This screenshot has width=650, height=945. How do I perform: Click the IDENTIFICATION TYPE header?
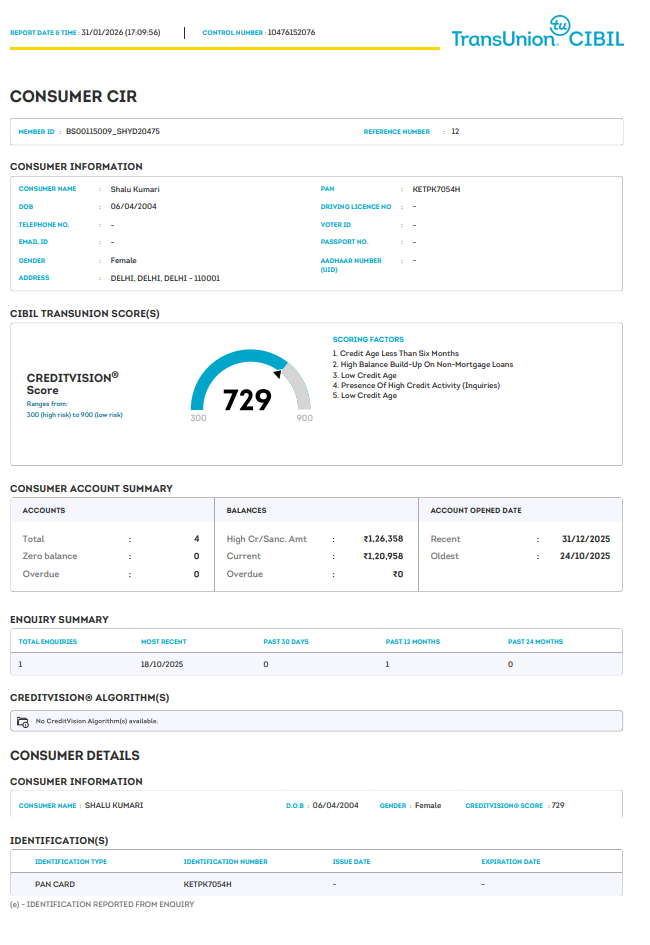(x=70, y=862)
